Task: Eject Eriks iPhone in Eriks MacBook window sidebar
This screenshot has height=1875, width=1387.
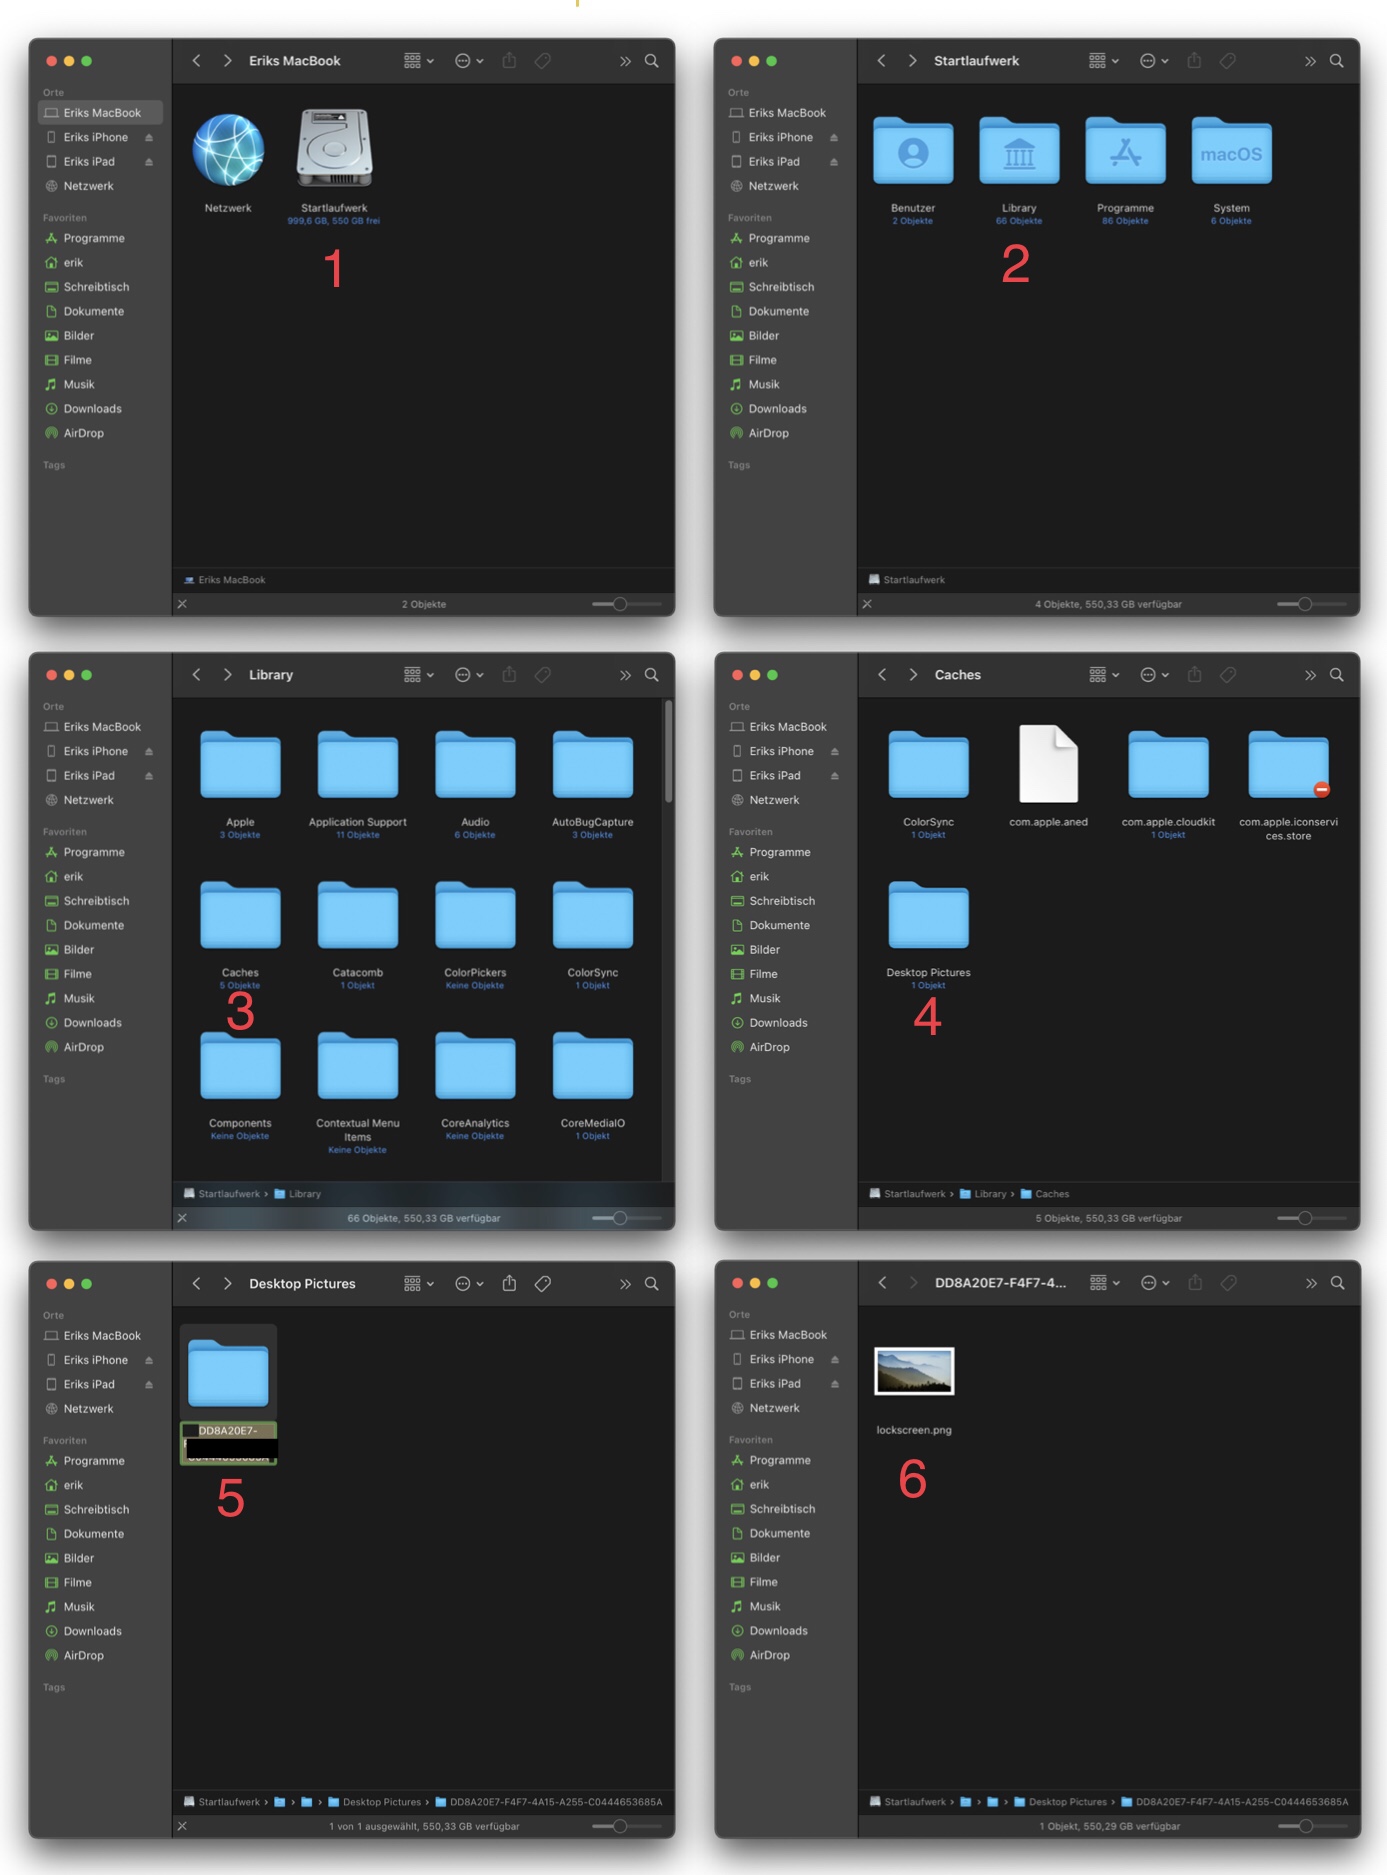Action: coord(149,137)
